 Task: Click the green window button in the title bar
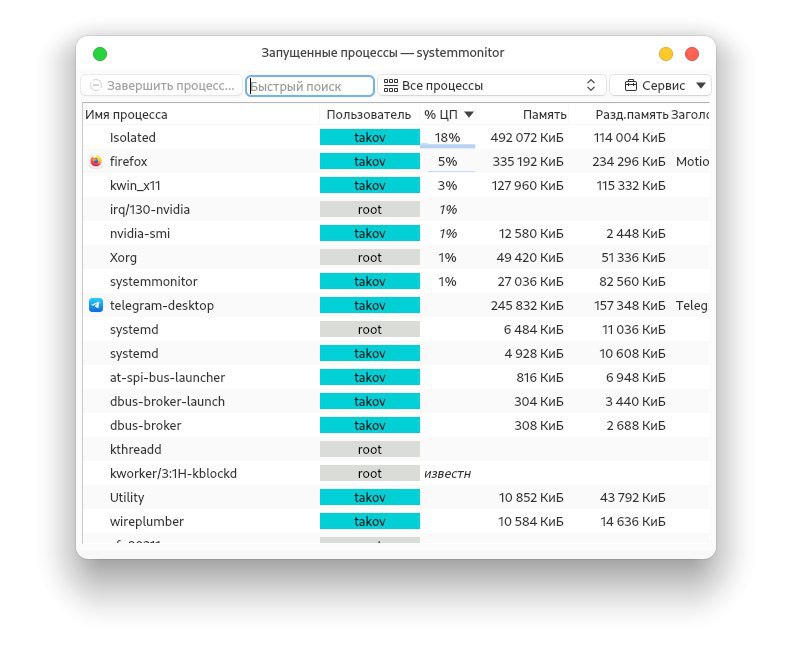(x=100, y=54)
